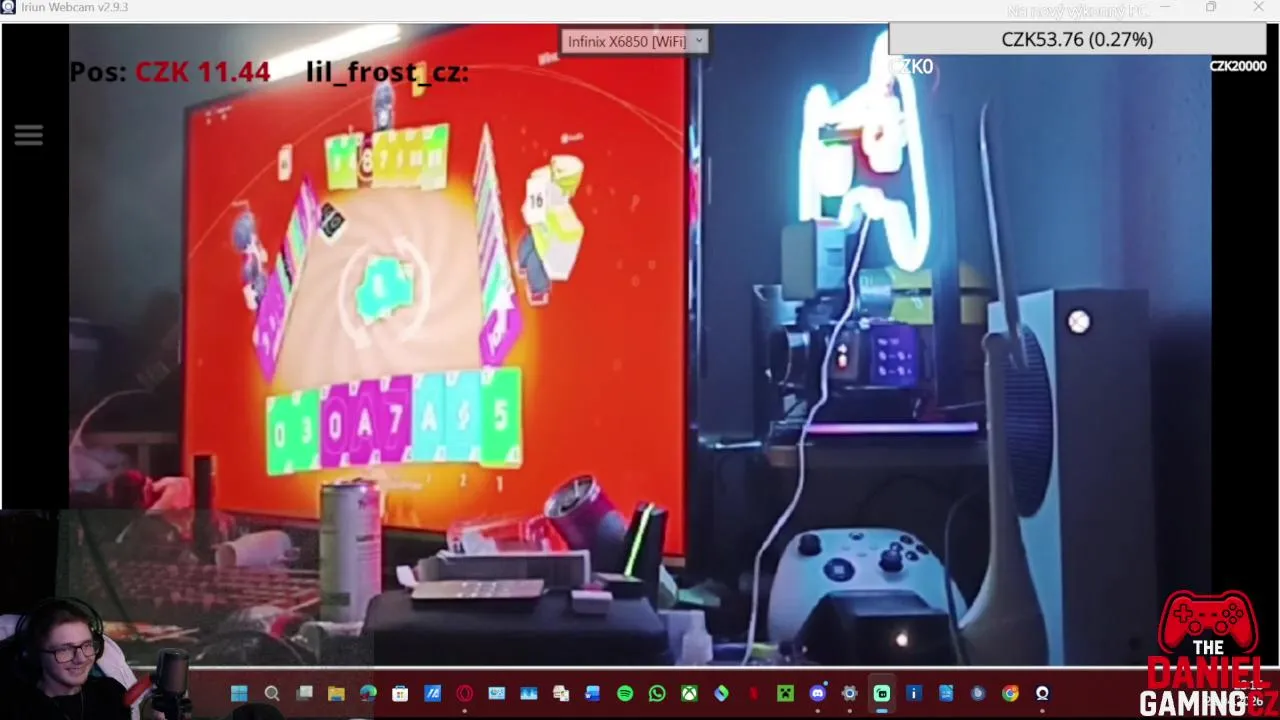
Task: Click the 'CZK20000' goal amount label
Action: [x=1238, y=66]
